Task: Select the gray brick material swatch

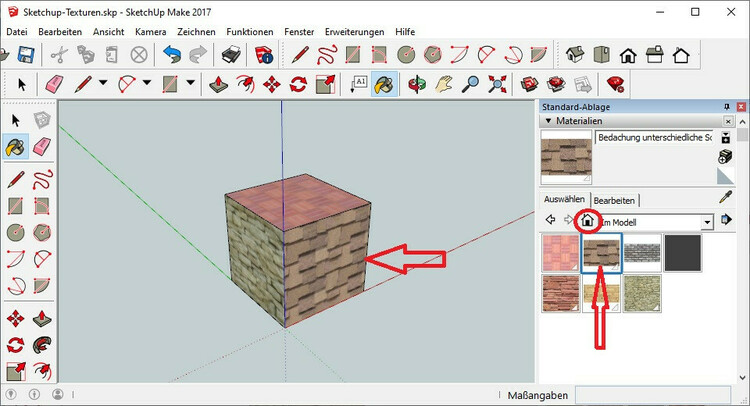Action: coord(642,253)
